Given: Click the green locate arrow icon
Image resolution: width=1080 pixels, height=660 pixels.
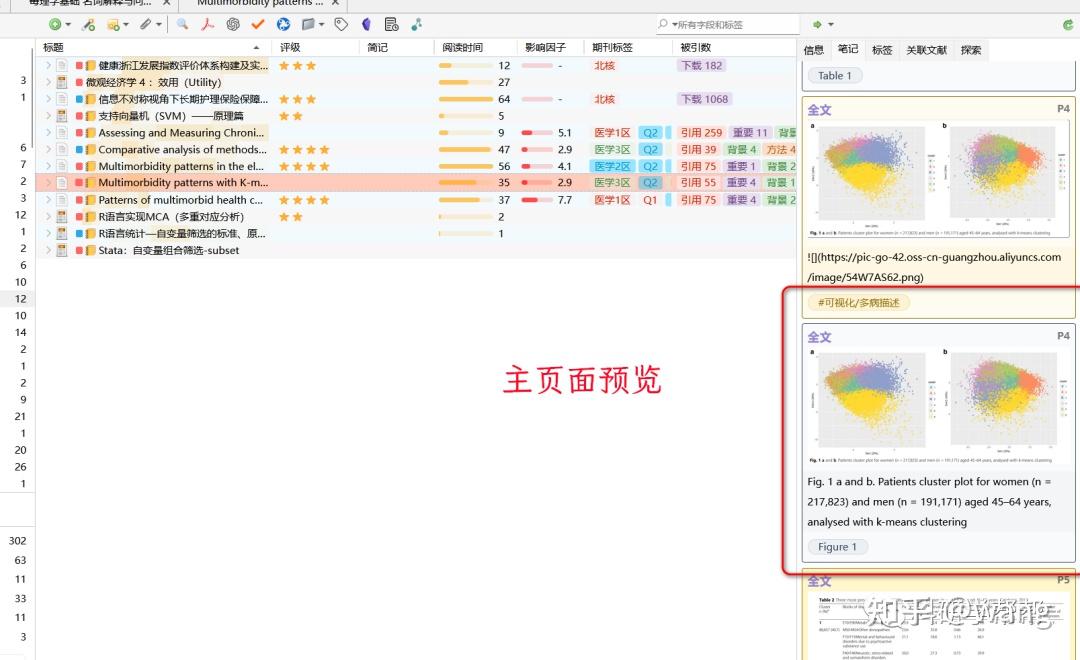Looking at the screenshot, I should point(817,24).
